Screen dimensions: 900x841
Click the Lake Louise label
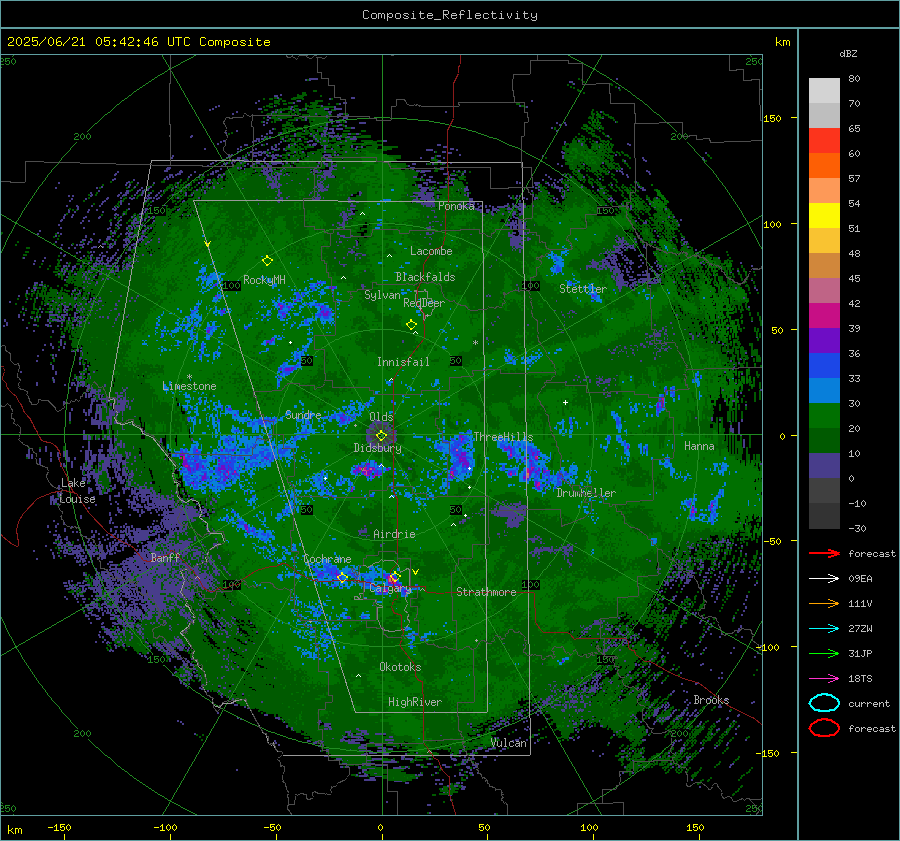point(77,491)
